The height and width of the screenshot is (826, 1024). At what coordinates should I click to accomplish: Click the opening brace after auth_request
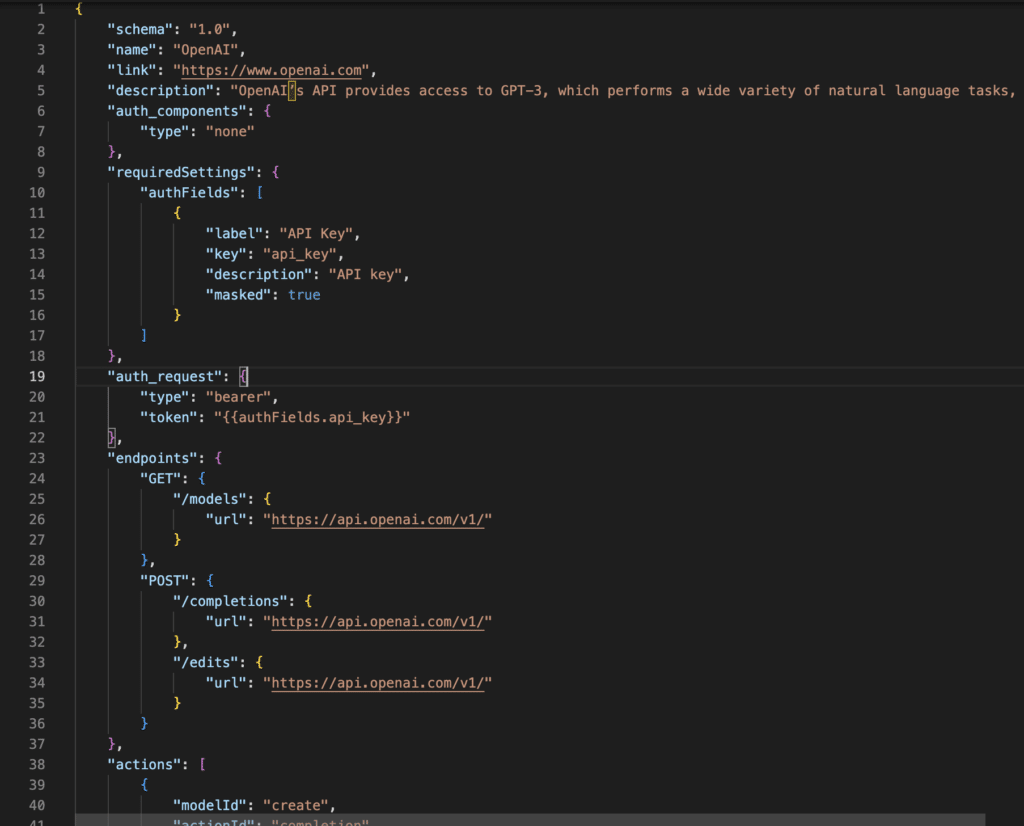tap(243, 377)
